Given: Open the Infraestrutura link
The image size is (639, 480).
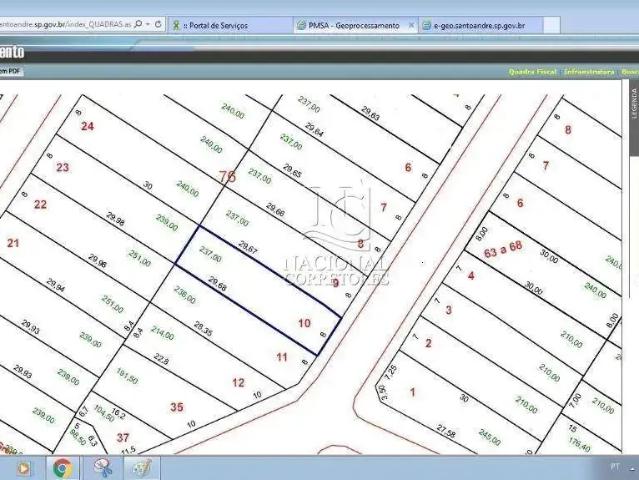Looking at the screenshot, I should pos(589,72).
